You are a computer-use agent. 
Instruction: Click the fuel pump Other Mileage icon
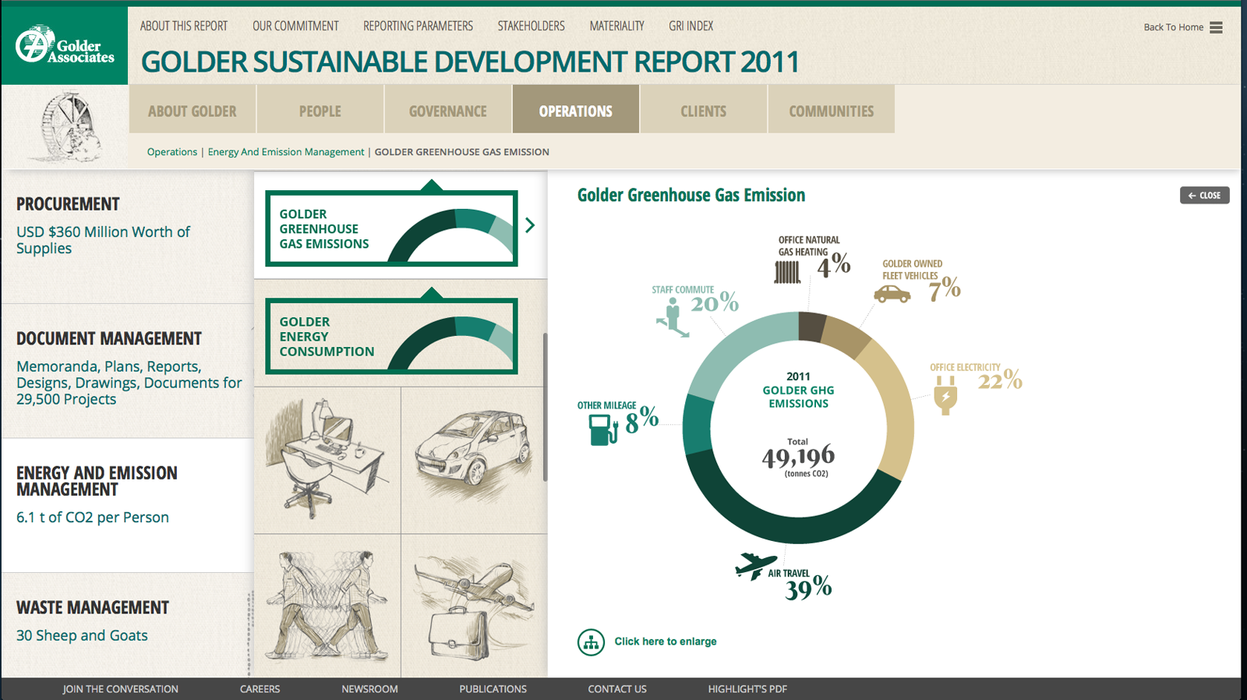point(603,429)
